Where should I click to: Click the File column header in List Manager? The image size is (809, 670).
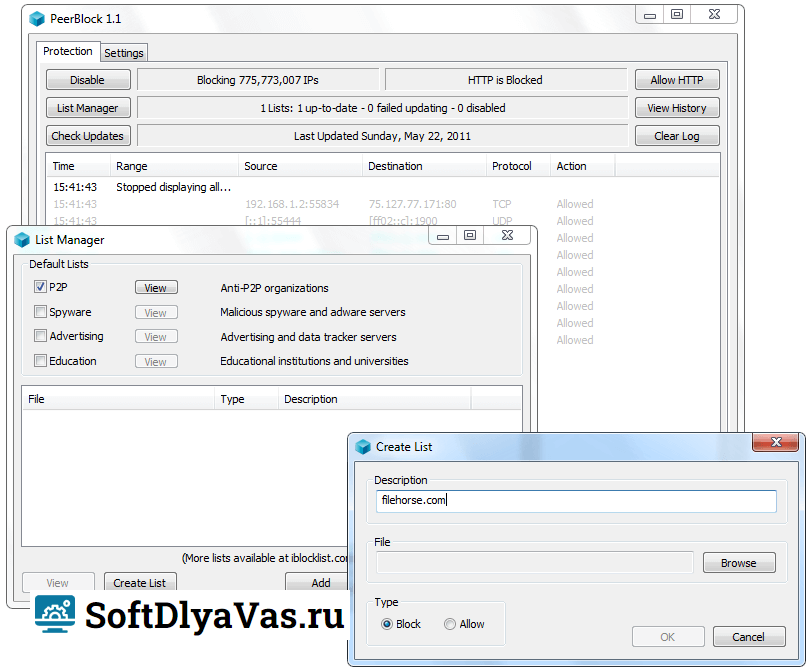118,399
